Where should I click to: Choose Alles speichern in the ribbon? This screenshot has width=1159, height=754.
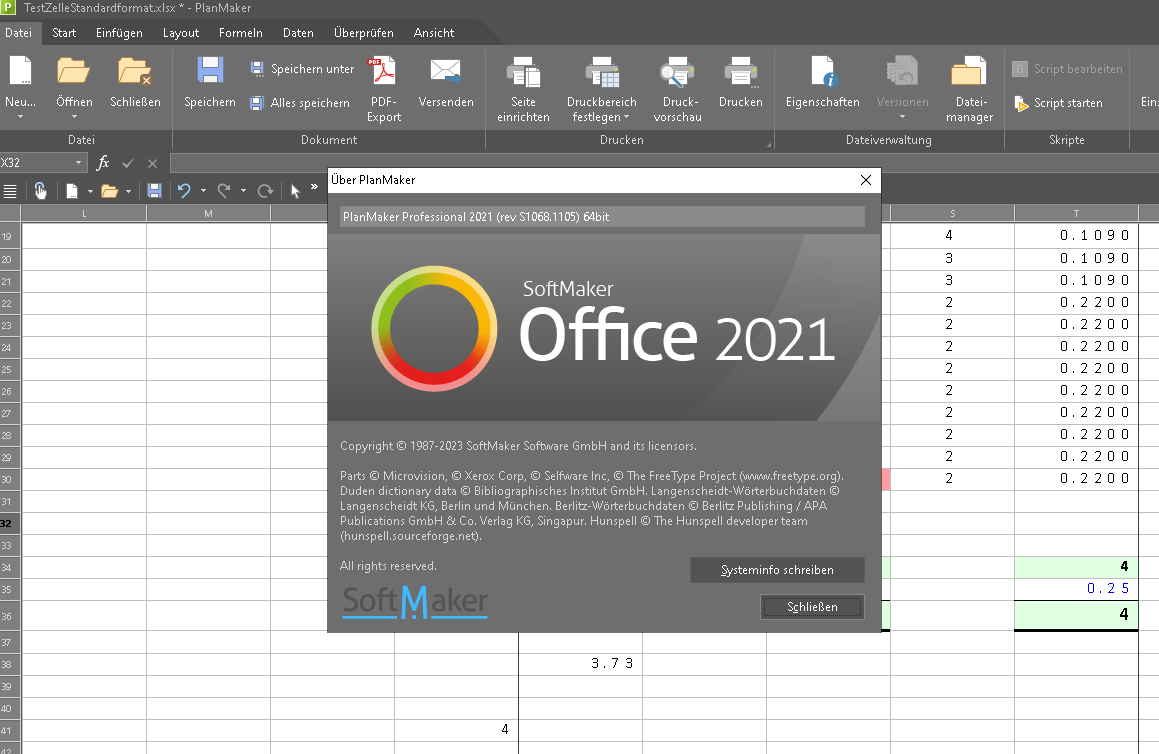coord(300,103)
